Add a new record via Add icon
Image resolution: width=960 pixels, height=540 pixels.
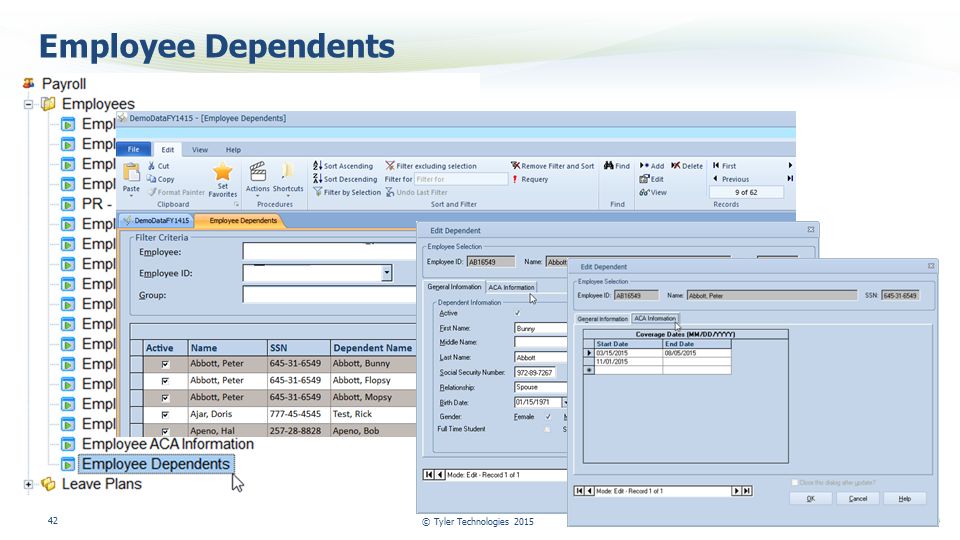tap(644, 166)
